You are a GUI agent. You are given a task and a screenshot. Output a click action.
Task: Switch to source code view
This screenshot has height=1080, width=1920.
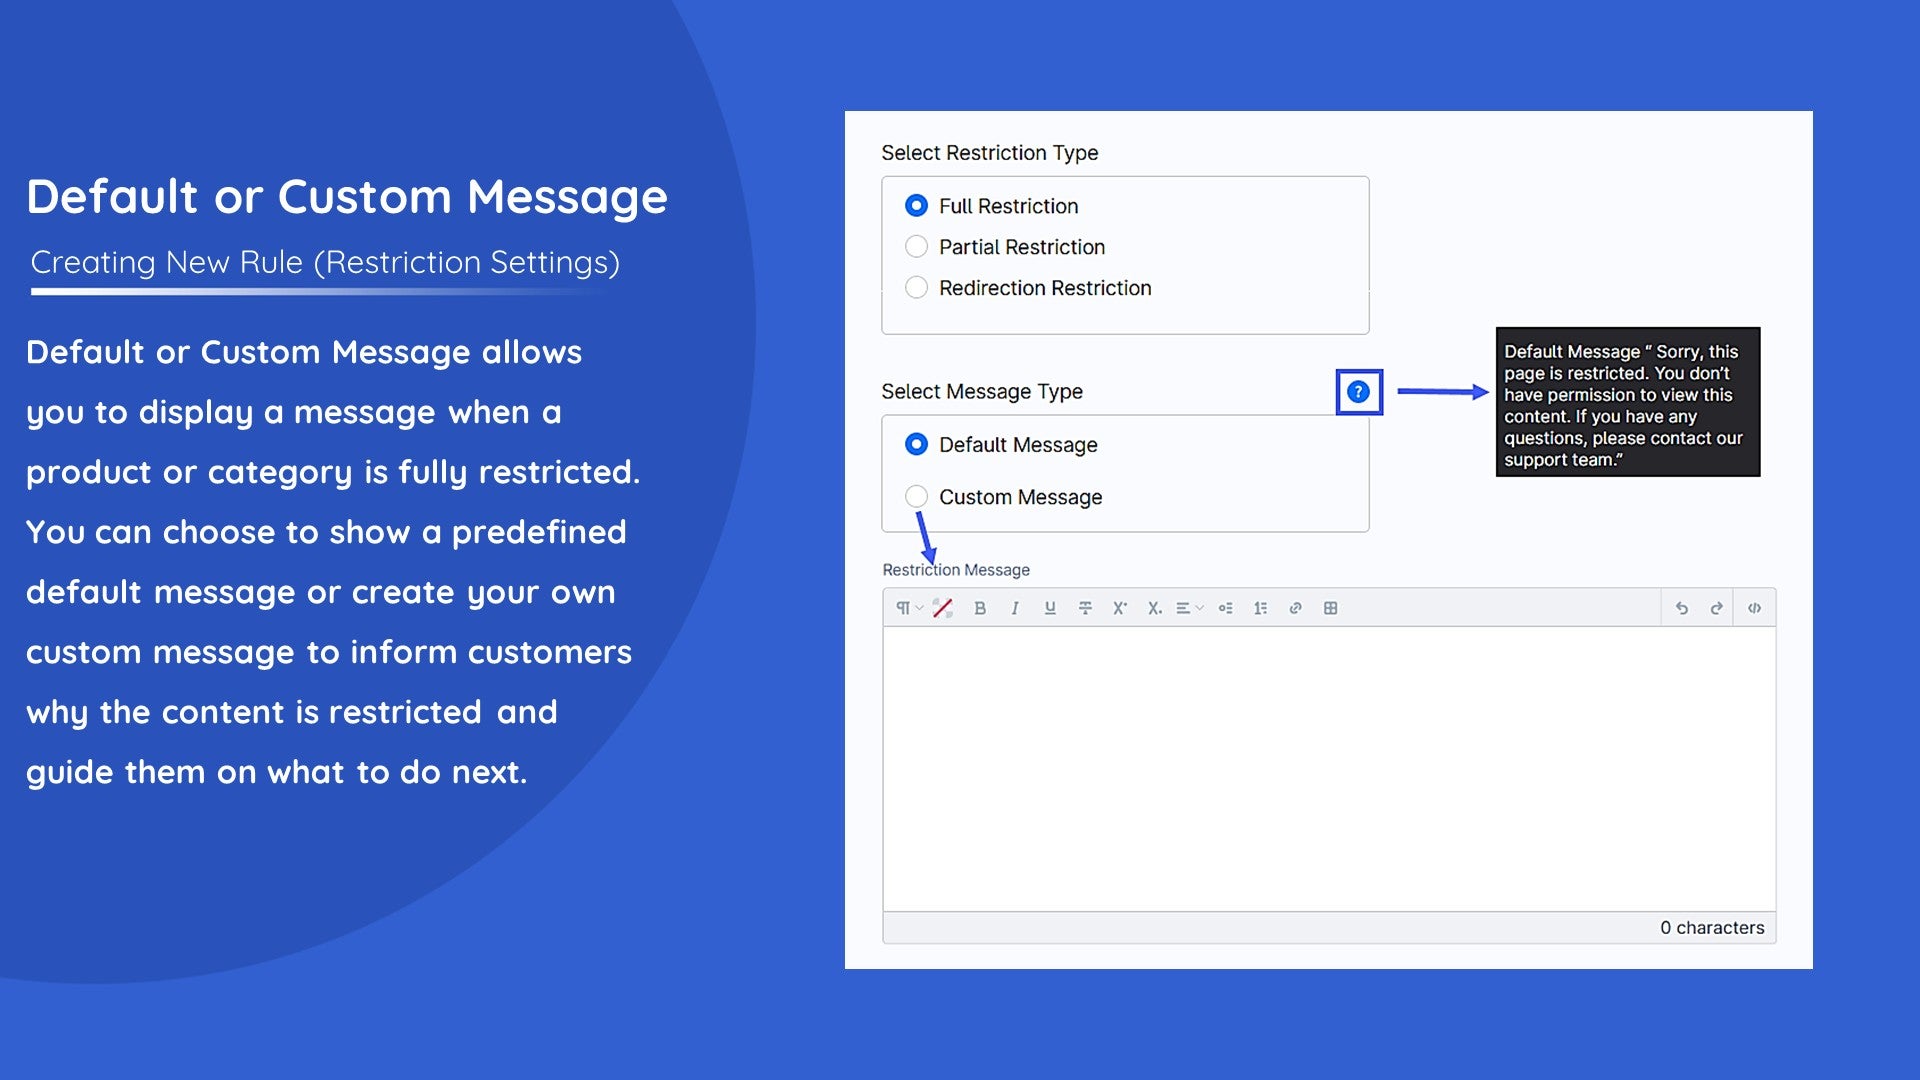(1754, 608)
